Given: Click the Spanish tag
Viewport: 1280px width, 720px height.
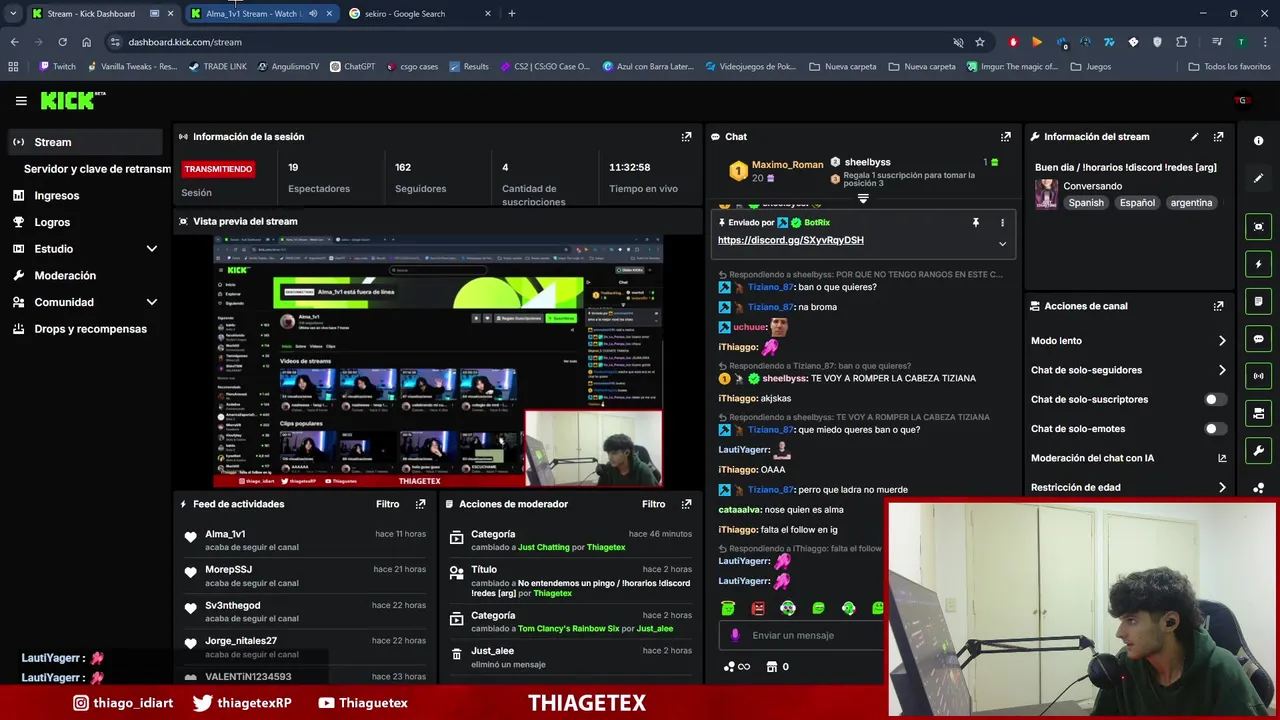Looking at the screenshot, I should [x=1086, y=203].
